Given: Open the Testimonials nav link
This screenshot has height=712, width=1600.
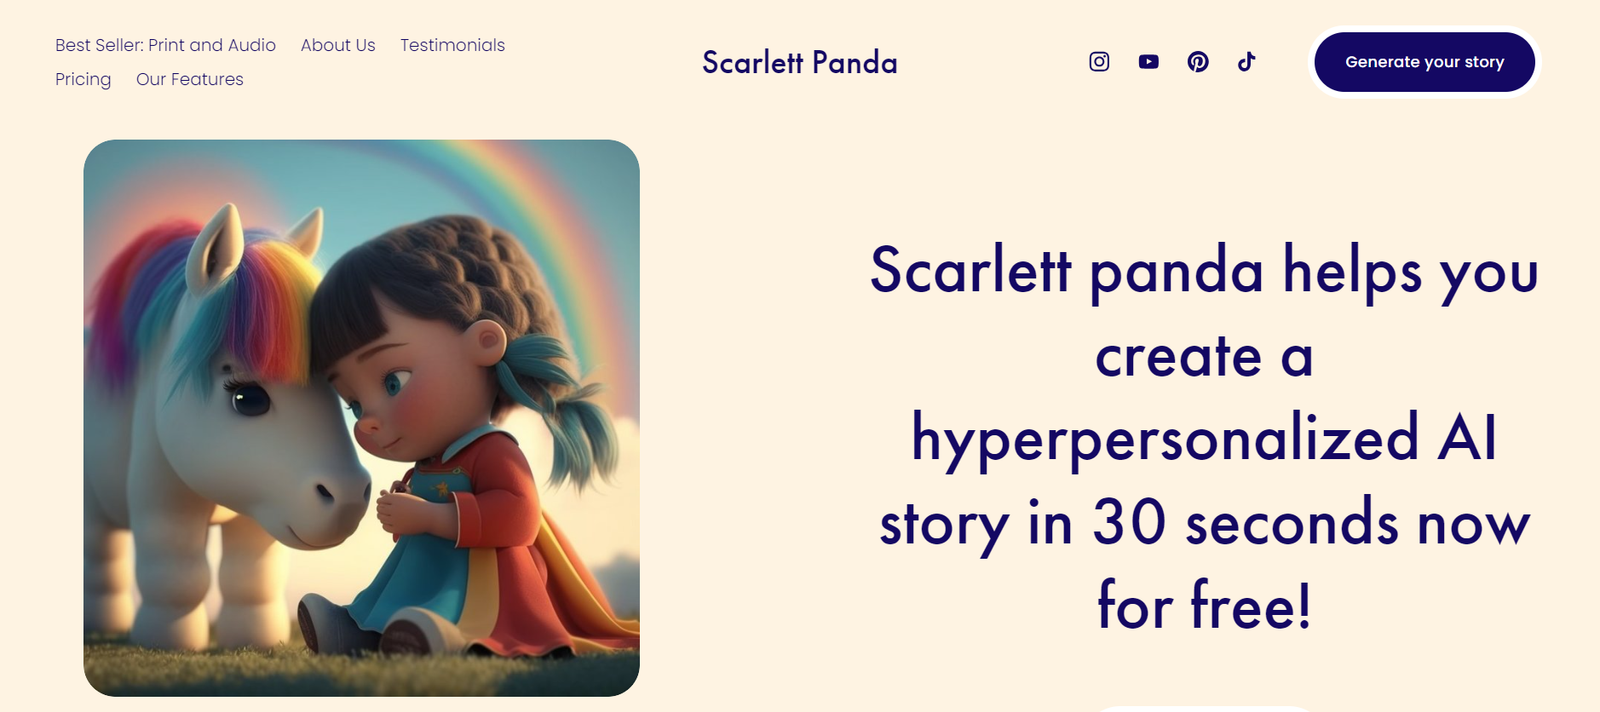Looking at the screenshot, I should pyautogui.click(x=452, y=45).
